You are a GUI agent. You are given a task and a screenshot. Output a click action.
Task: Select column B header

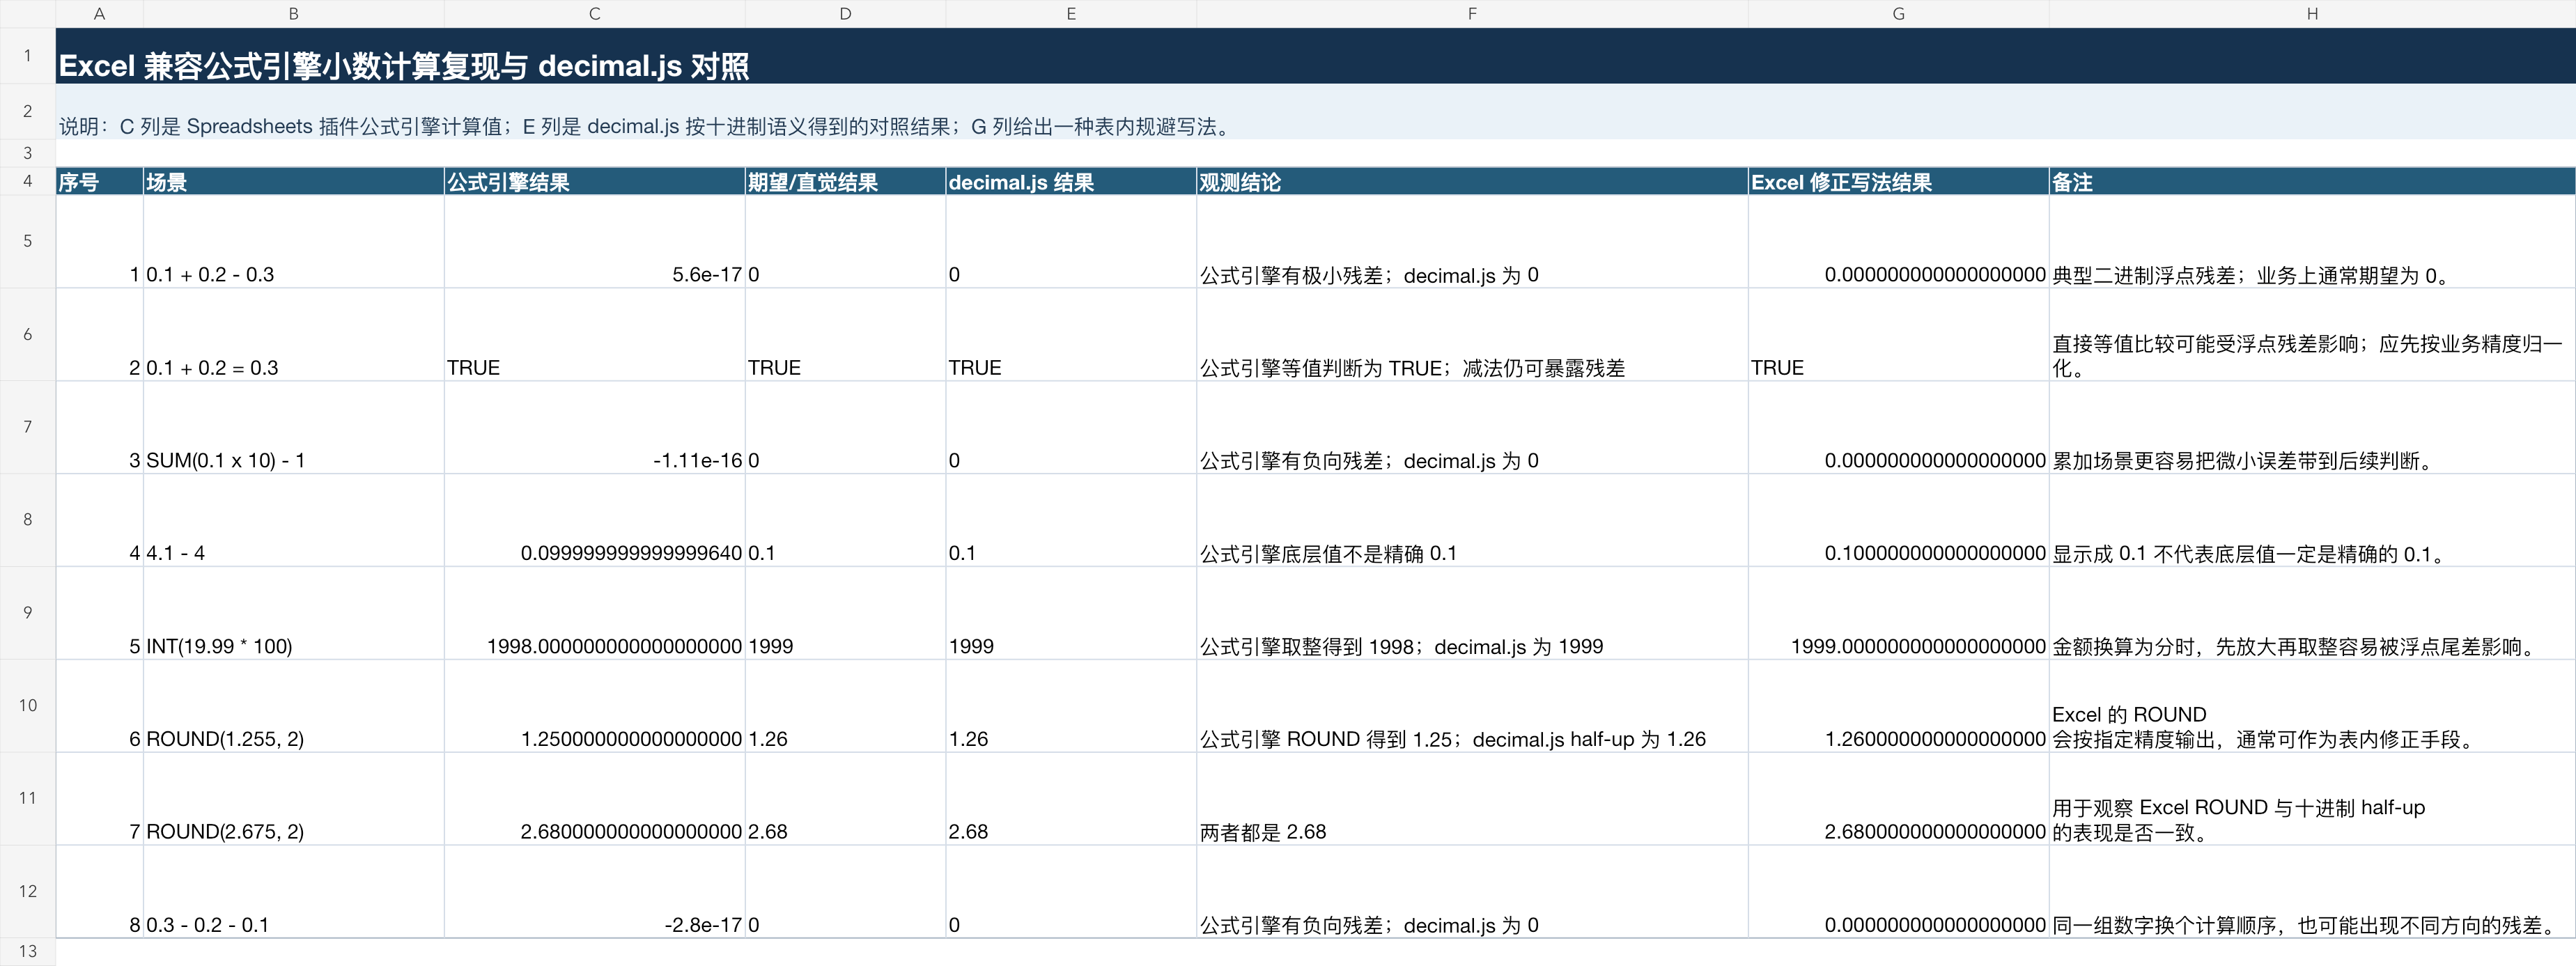[293, 14]
